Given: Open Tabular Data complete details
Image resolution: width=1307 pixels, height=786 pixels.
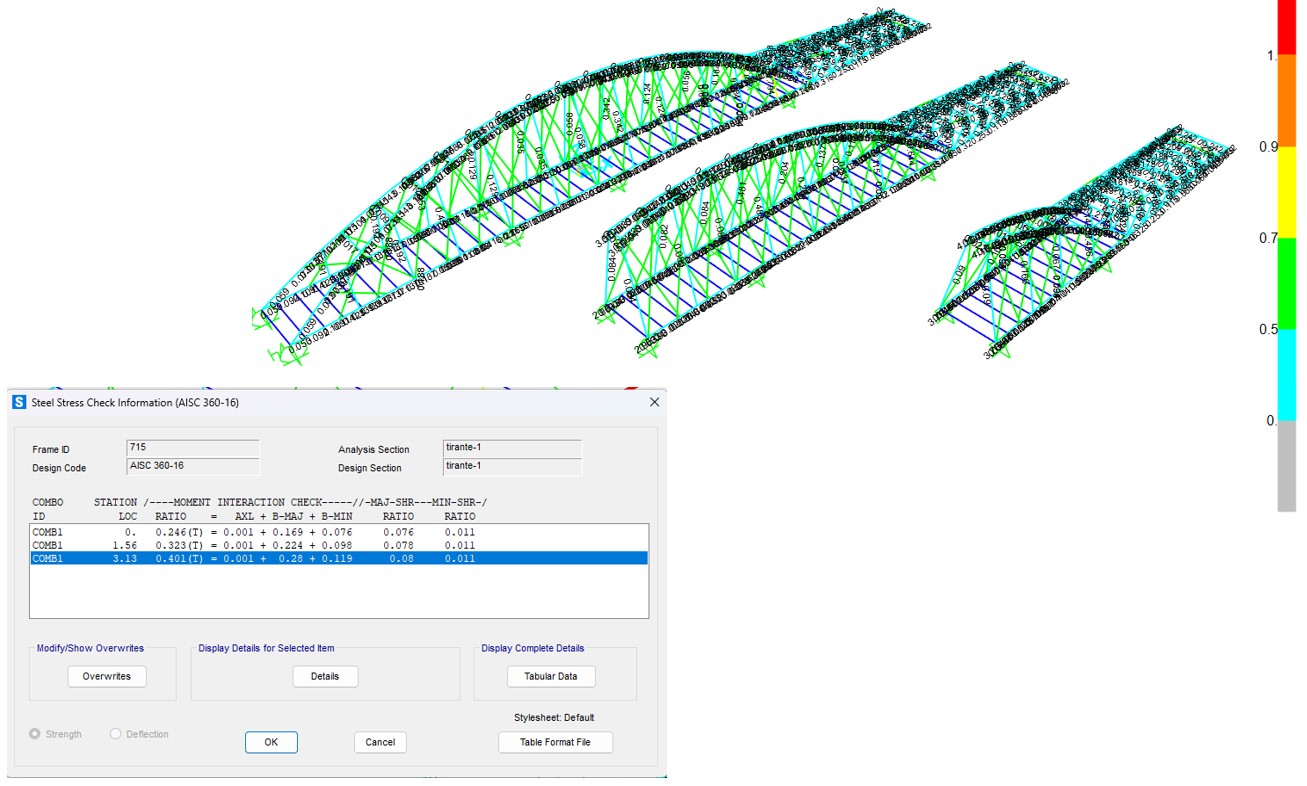Looking at the screenshot, I should 550,676.
